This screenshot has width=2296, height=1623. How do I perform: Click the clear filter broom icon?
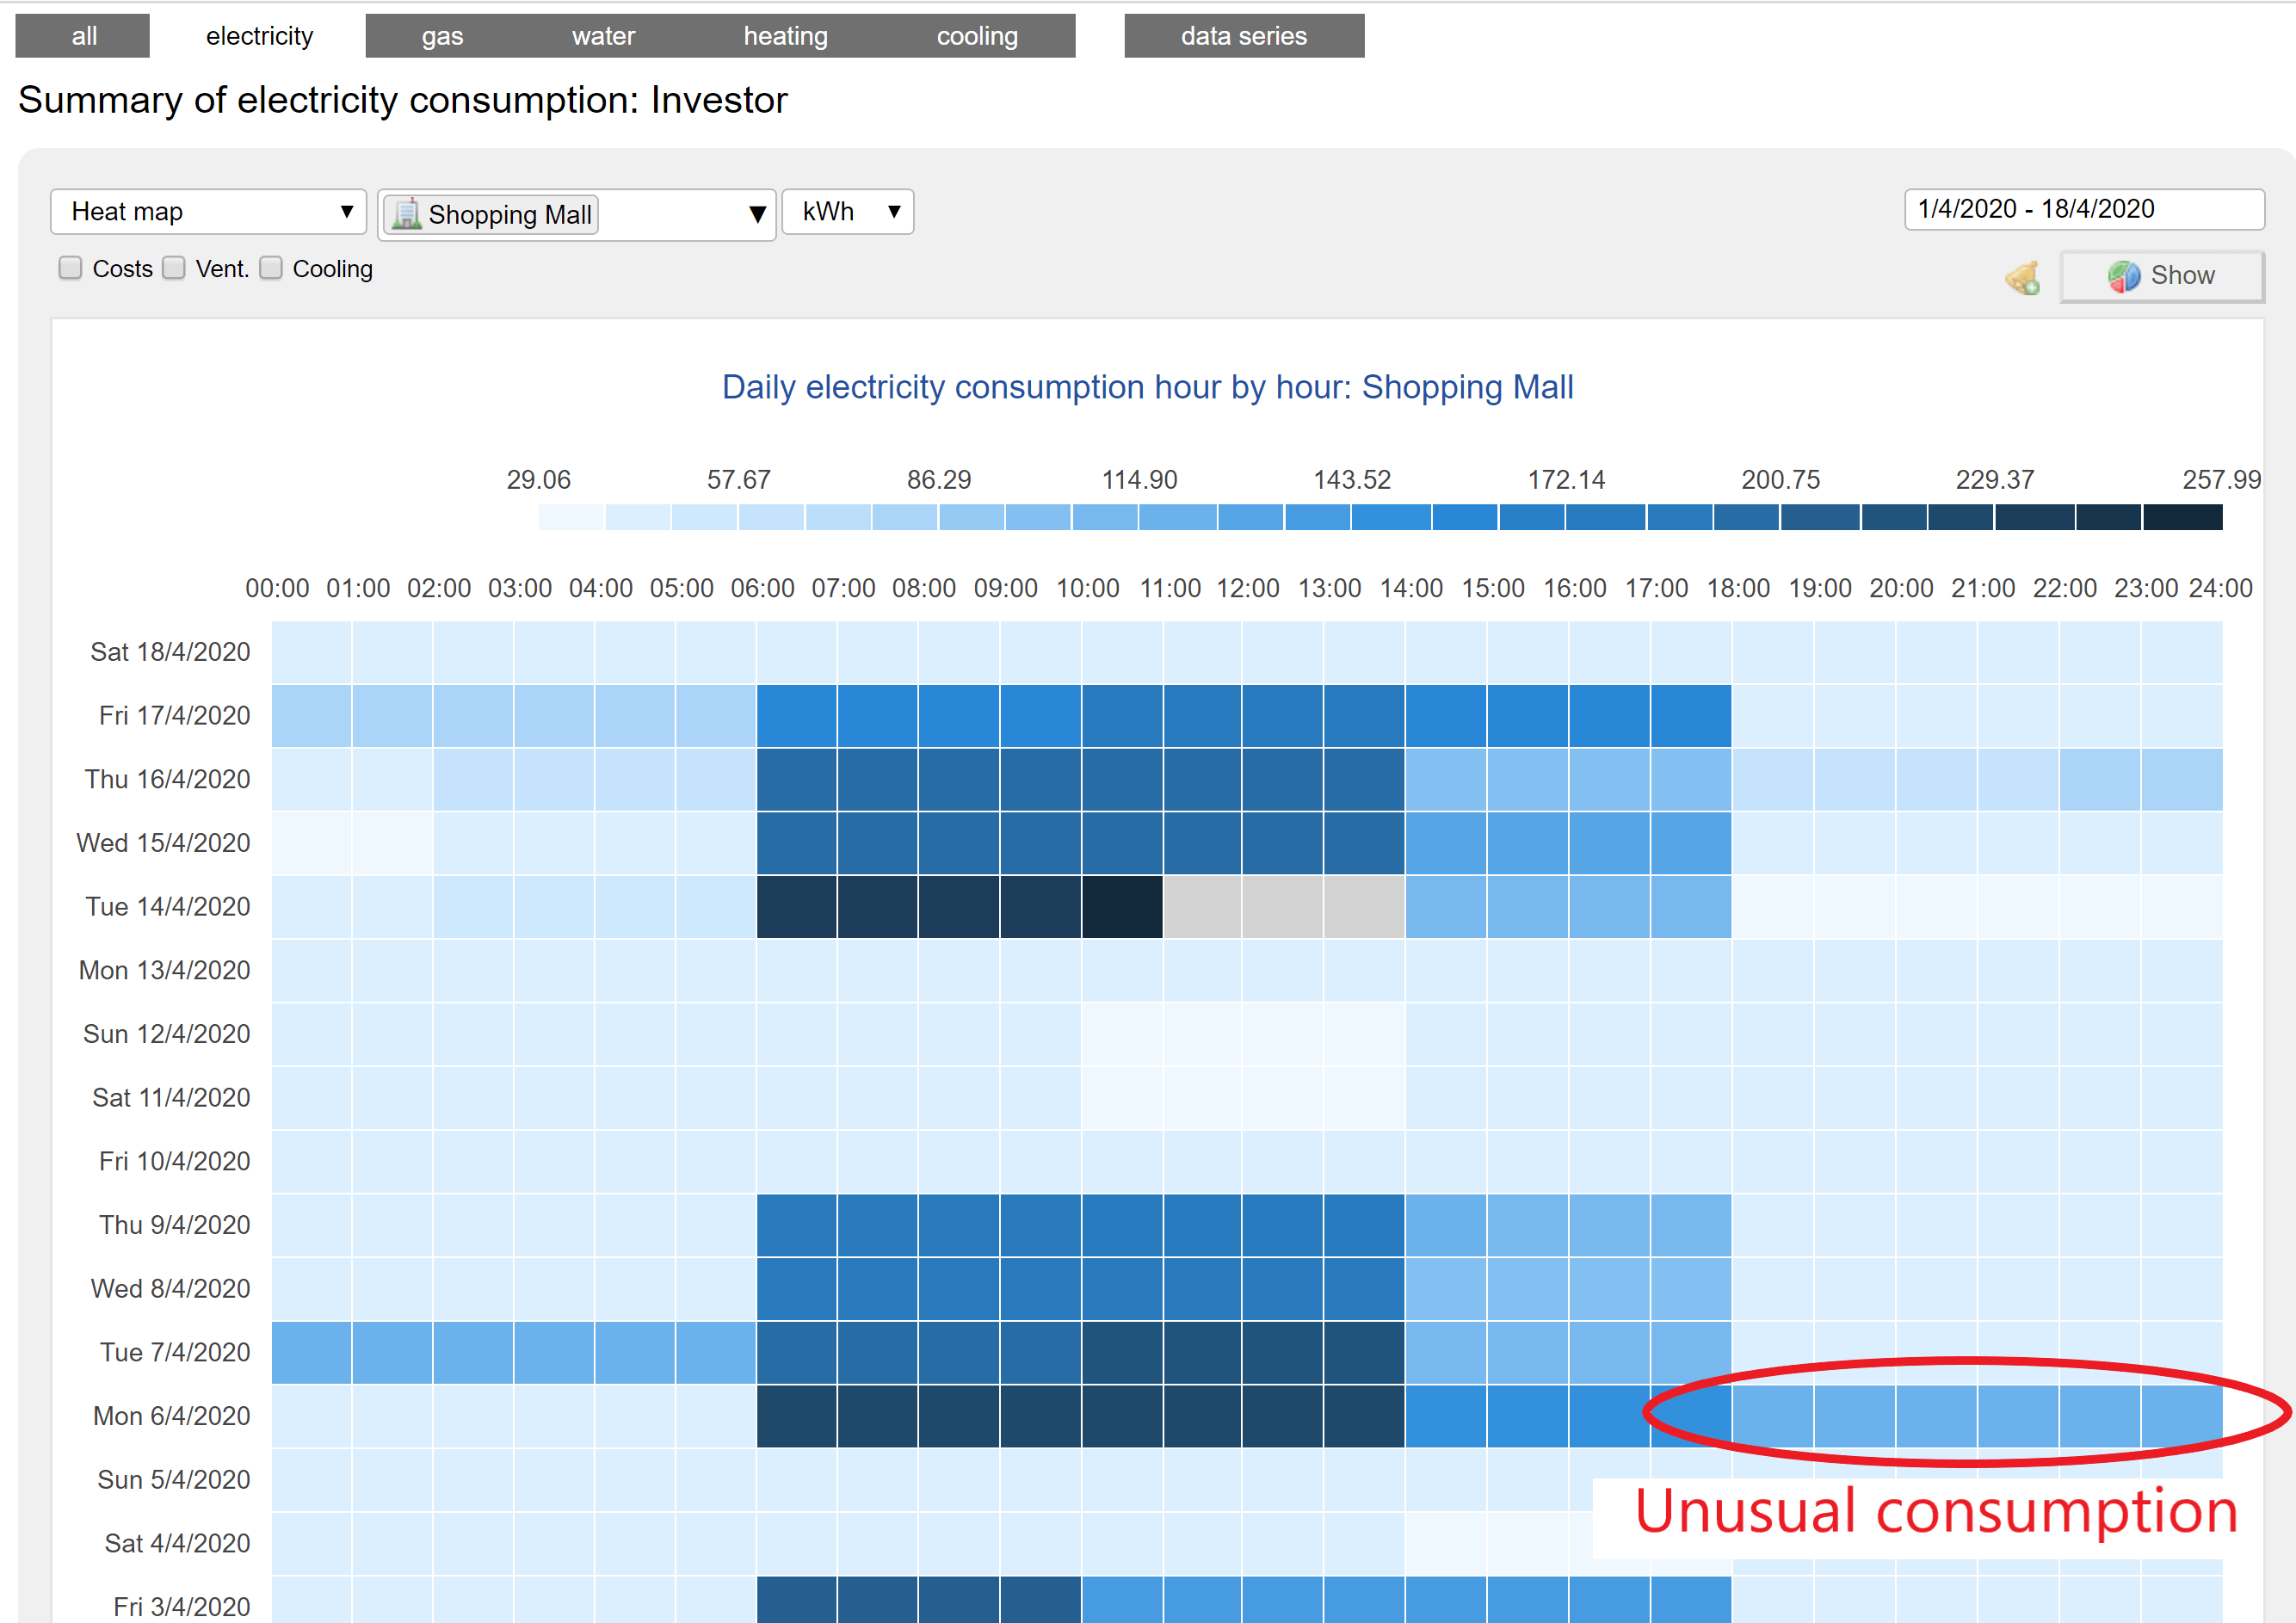pos(2023,277)
